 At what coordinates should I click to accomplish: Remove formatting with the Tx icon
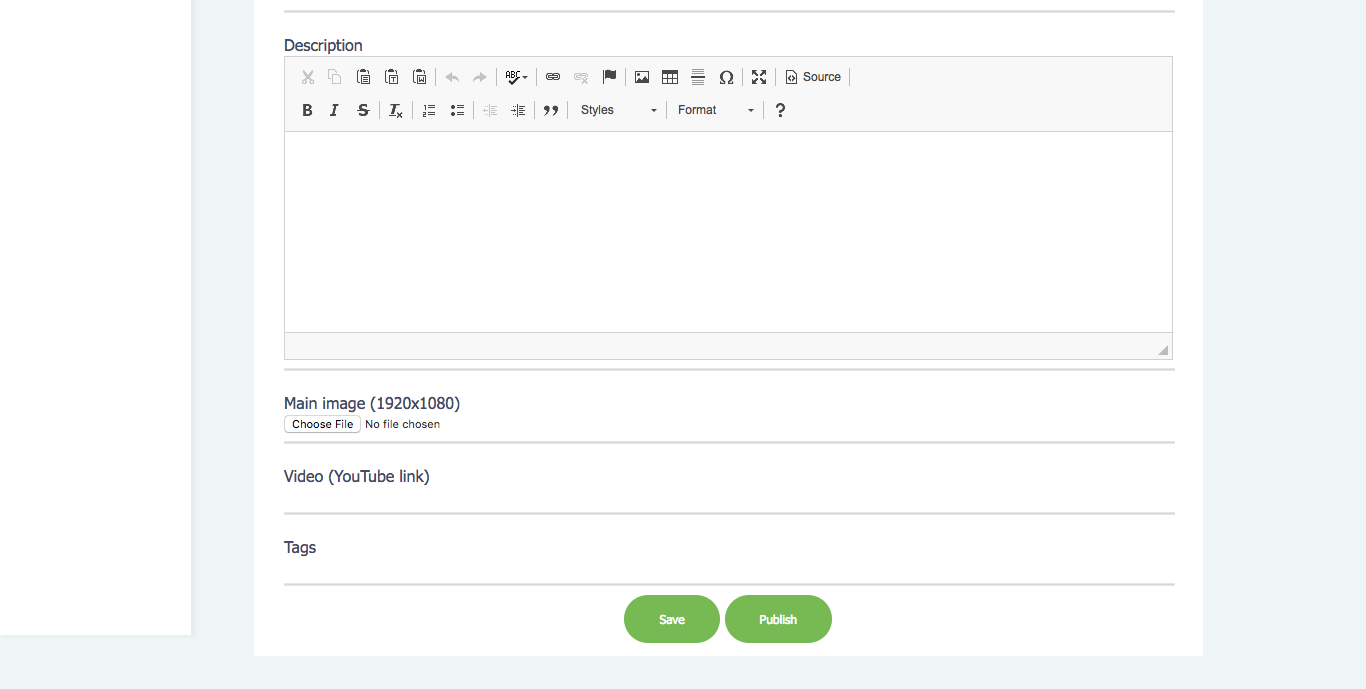396,110
